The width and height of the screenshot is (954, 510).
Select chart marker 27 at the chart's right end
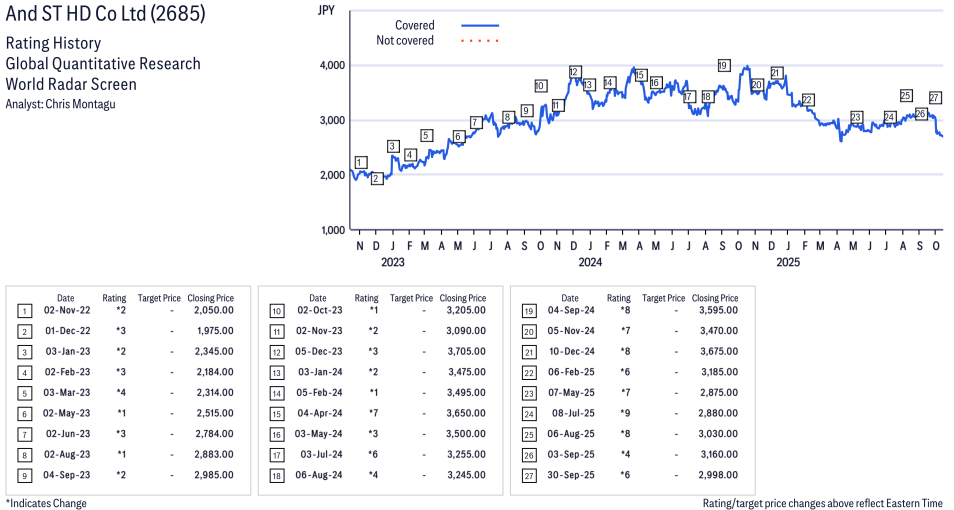[935, 98]
